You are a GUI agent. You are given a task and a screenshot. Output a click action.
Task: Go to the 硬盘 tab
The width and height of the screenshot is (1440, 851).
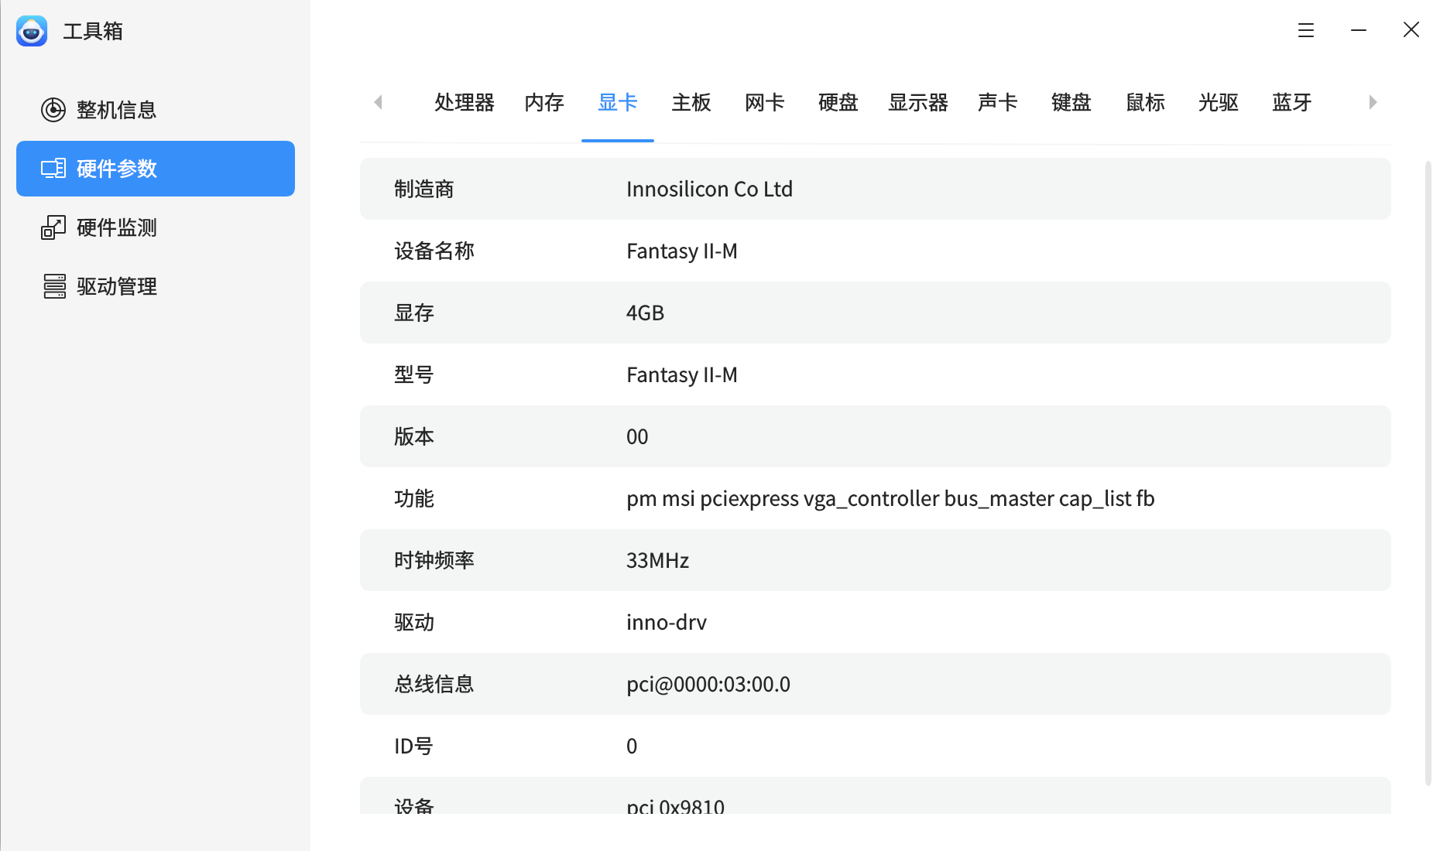click(x=838, y=103)
